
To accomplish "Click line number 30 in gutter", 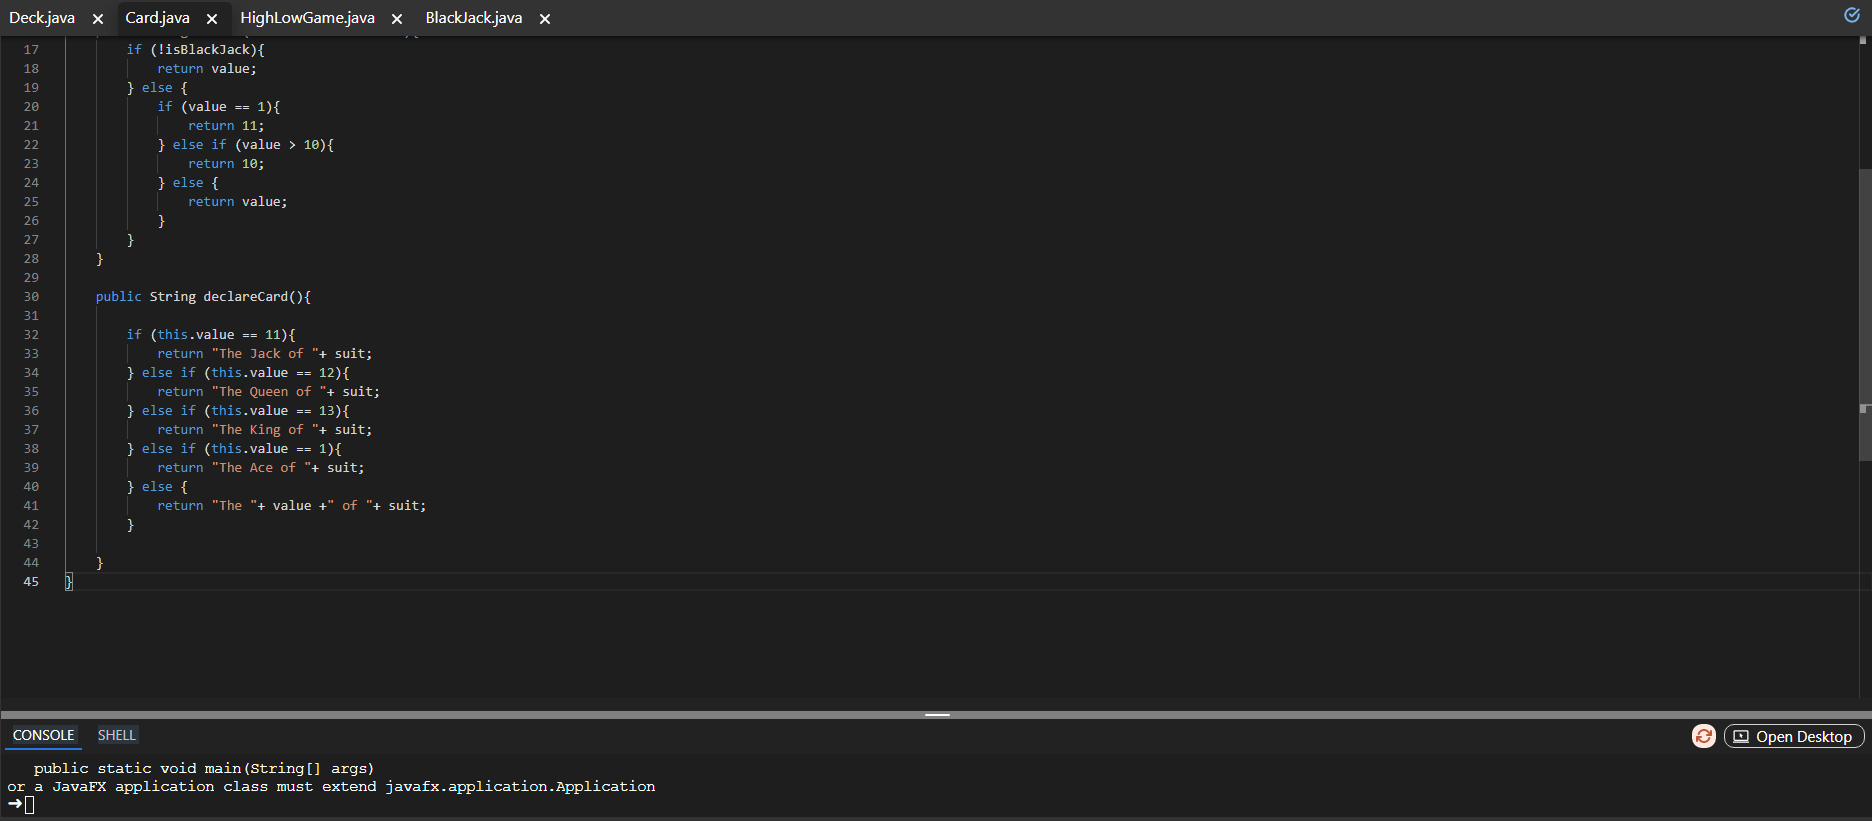I will click(31, 297).
